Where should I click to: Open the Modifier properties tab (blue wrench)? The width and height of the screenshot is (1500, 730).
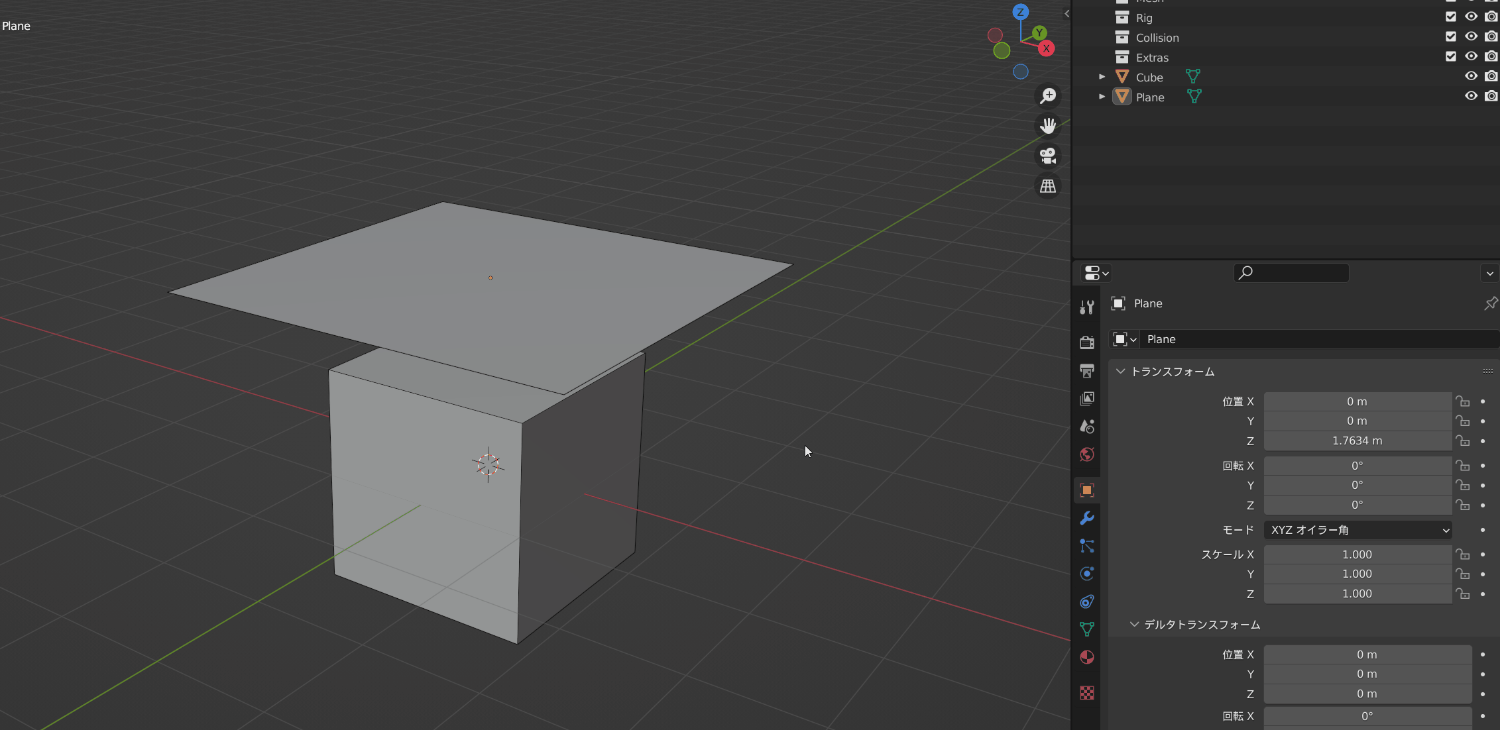(x=1087, y=518)
